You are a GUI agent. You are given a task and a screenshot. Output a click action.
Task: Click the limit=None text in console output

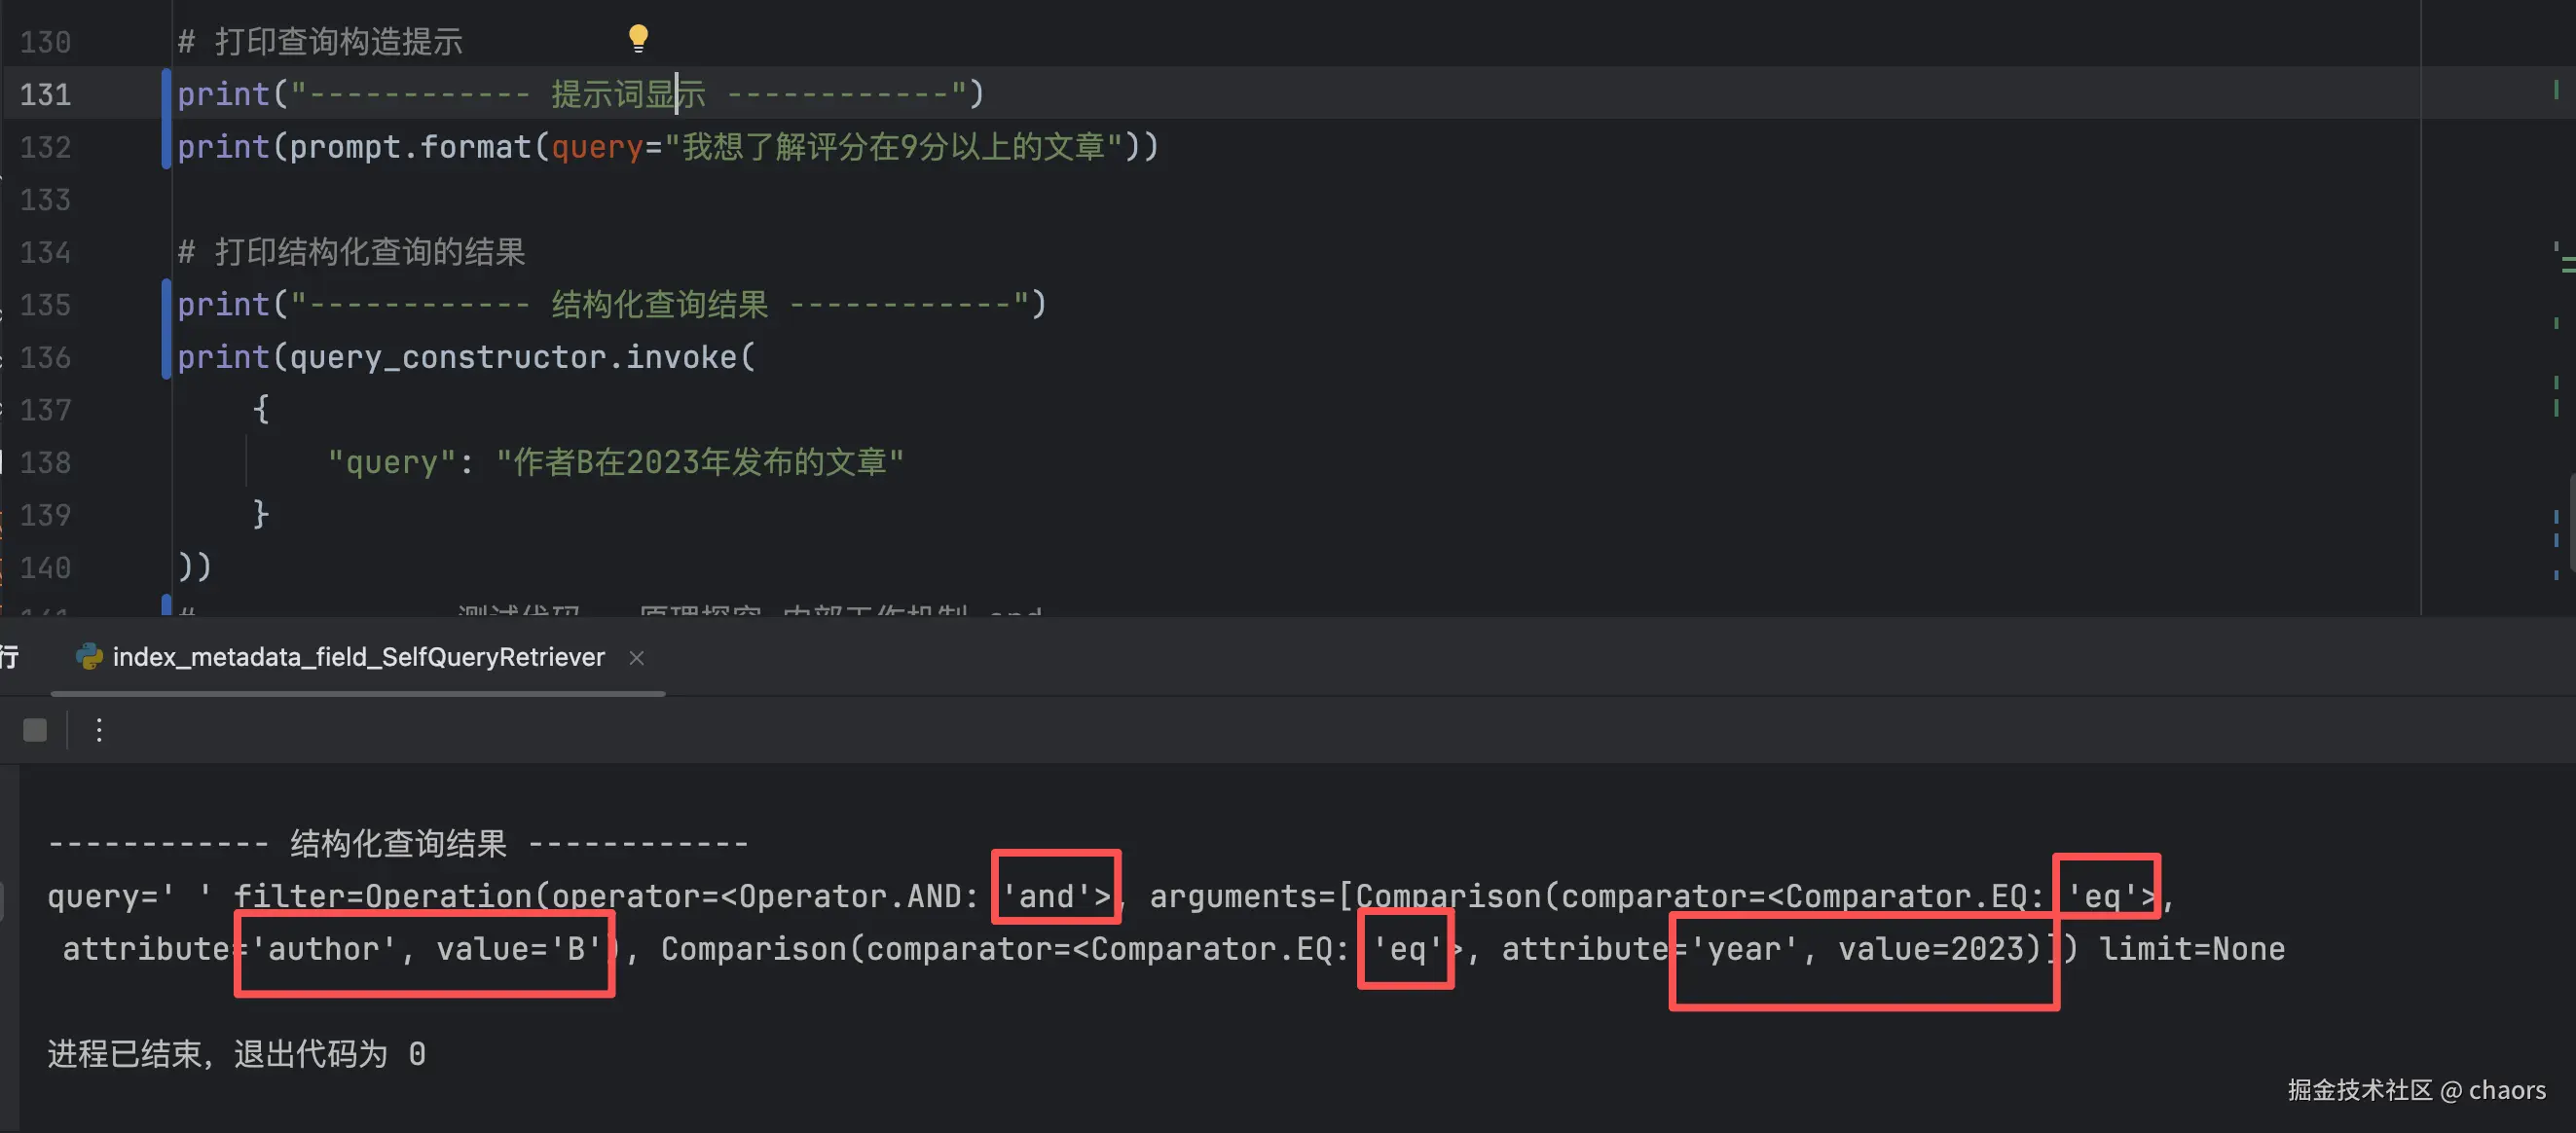pyautogui.click(x=2191, y=948)
